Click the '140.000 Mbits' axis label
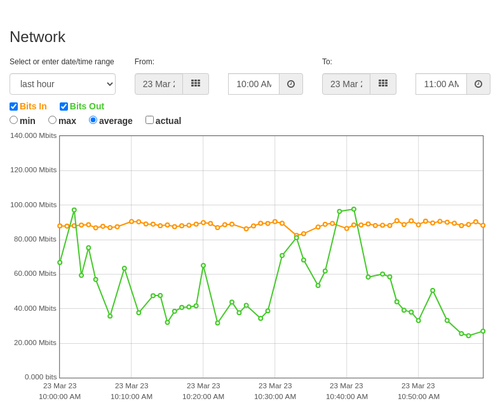Viewport: 500px width, 403px height. tap(33, 136)
